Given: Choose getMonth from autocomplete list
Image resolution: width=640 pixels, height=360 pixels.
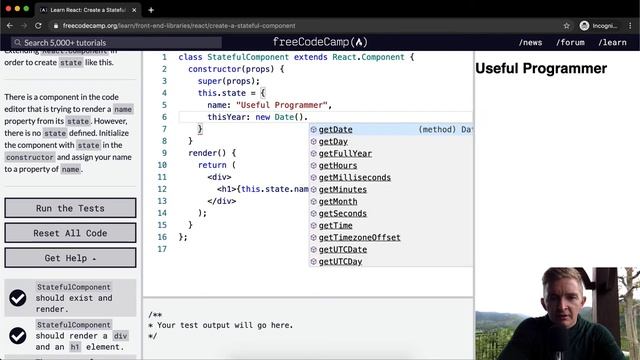Looking at the screenshot, I should tap(391, 202).
